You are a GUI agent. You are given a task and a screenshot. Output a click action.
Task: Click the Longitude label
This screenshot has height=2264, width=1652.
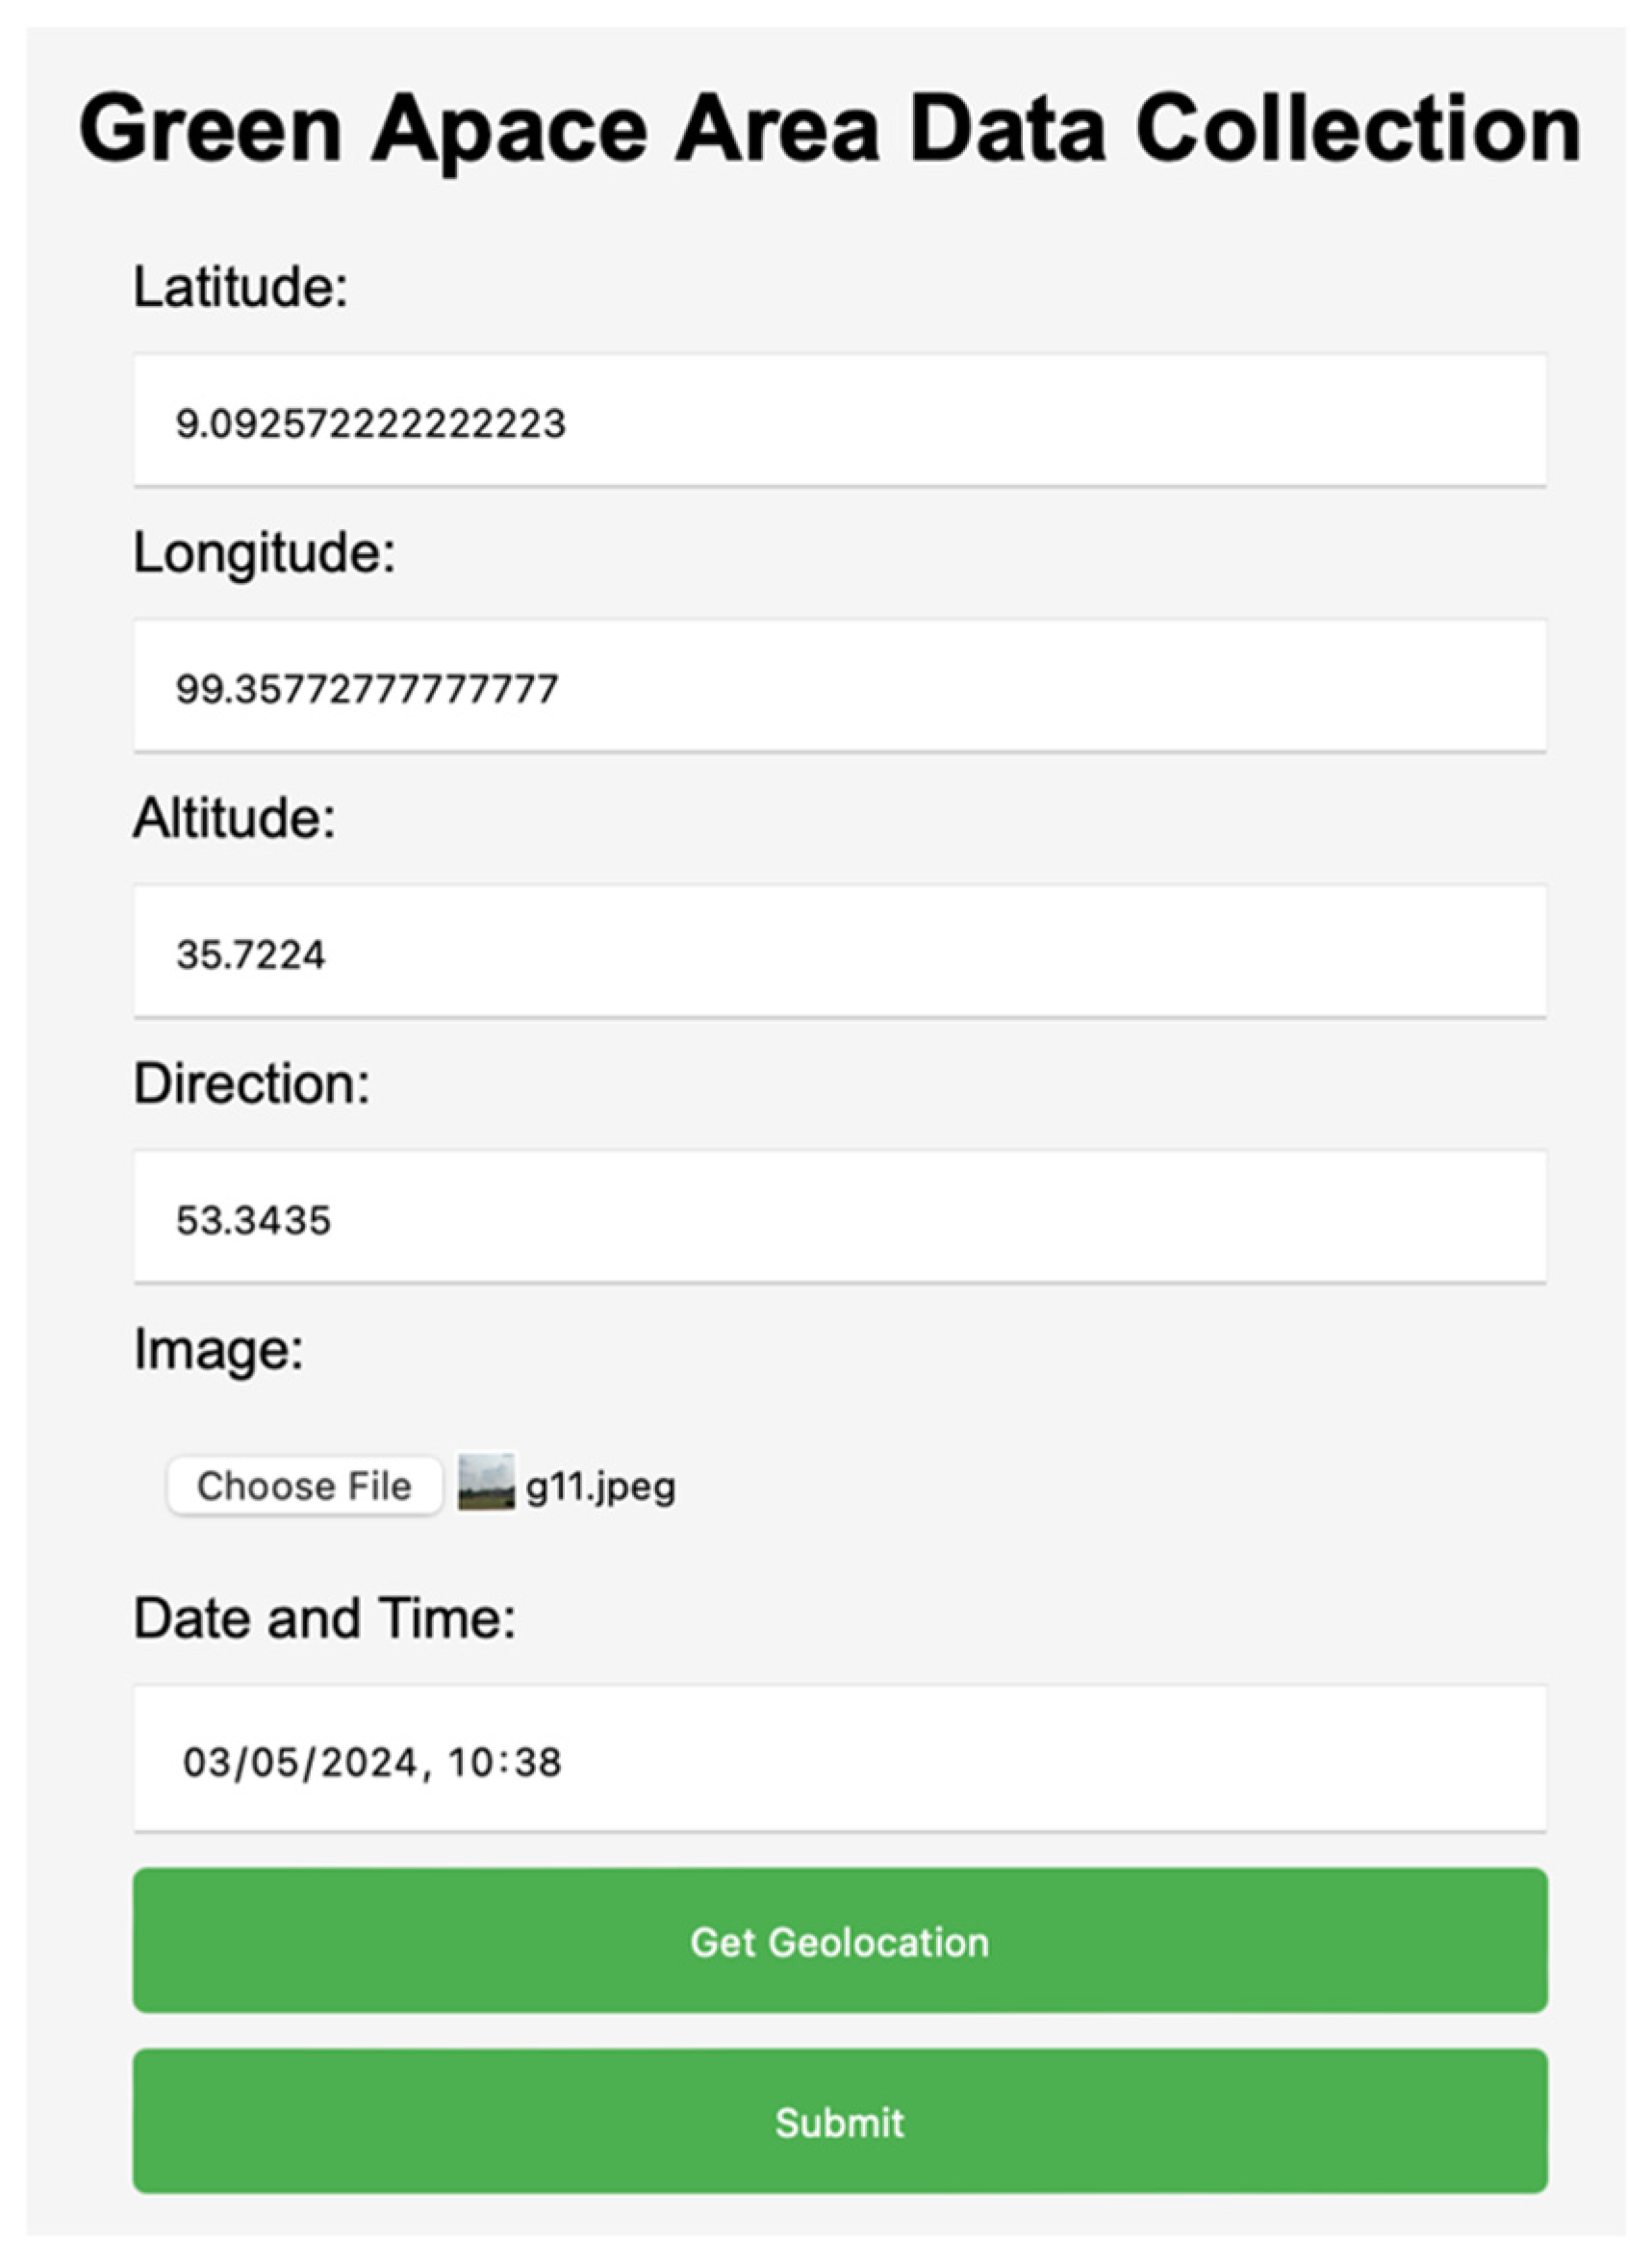(x=264, y=552)
